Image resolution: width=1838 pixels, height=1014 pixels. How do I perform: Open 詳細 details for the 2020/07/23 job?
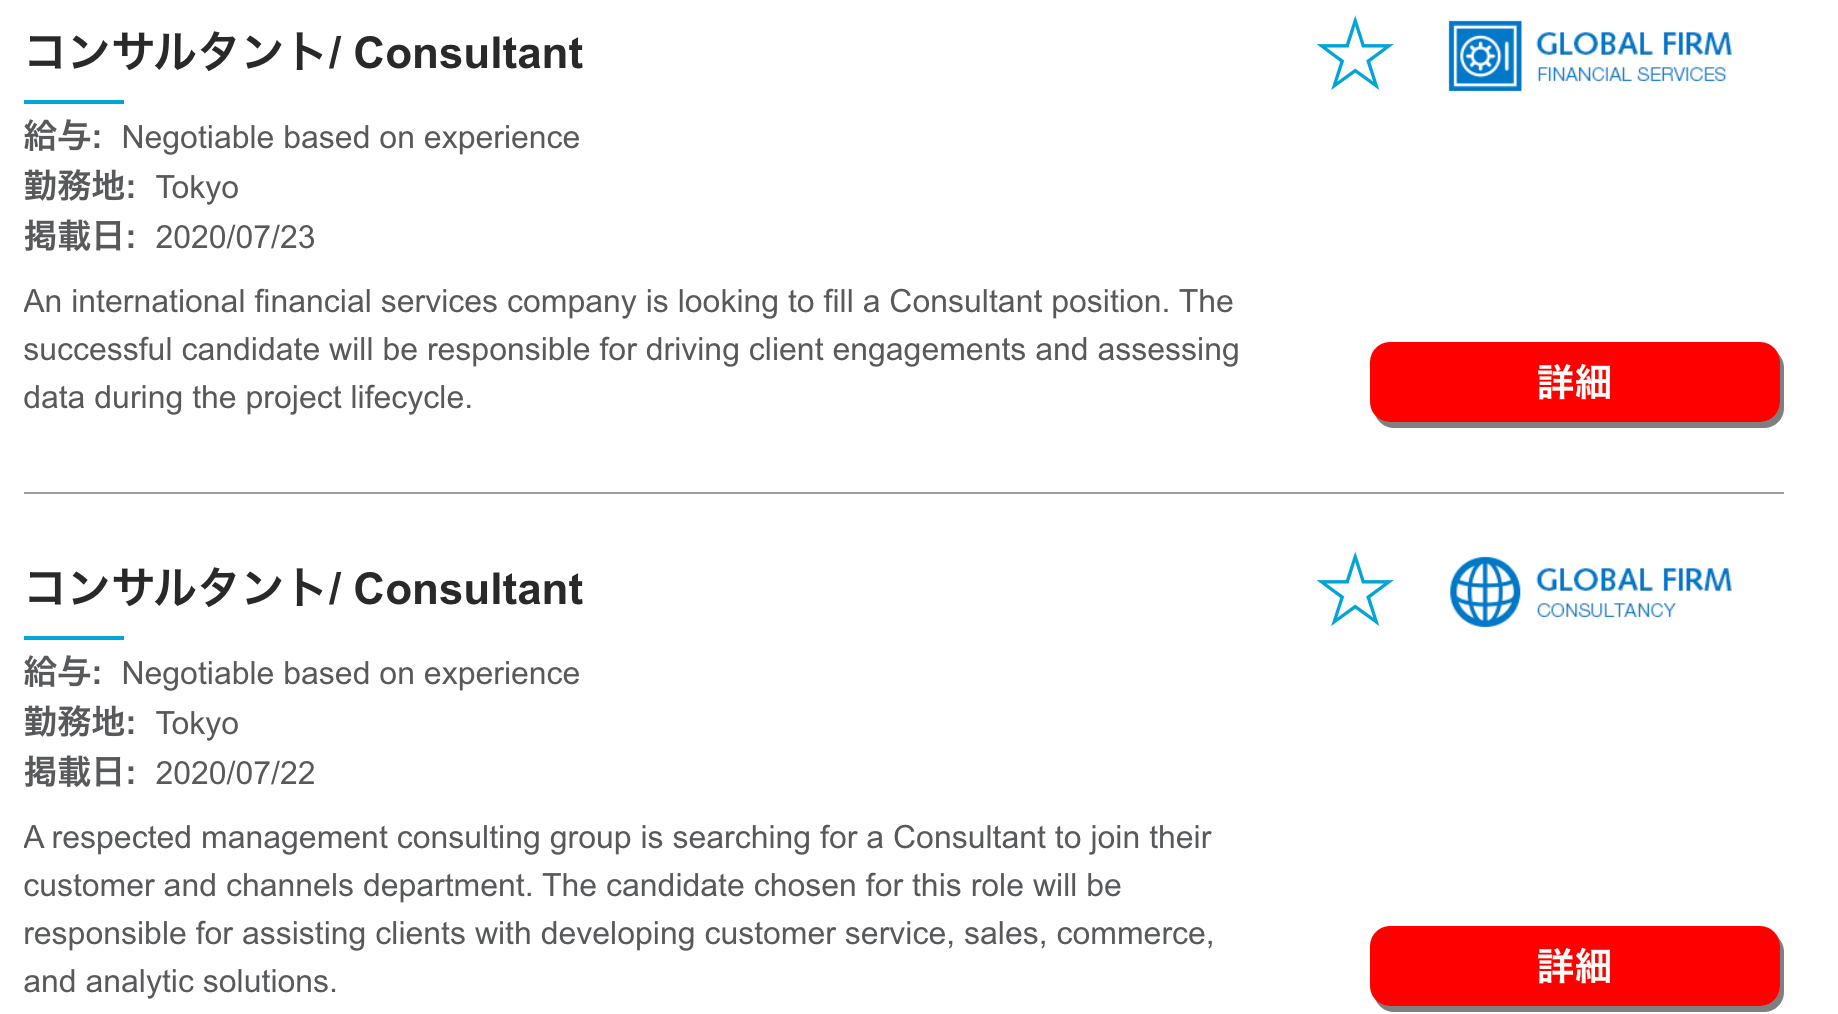(1575, 382)
